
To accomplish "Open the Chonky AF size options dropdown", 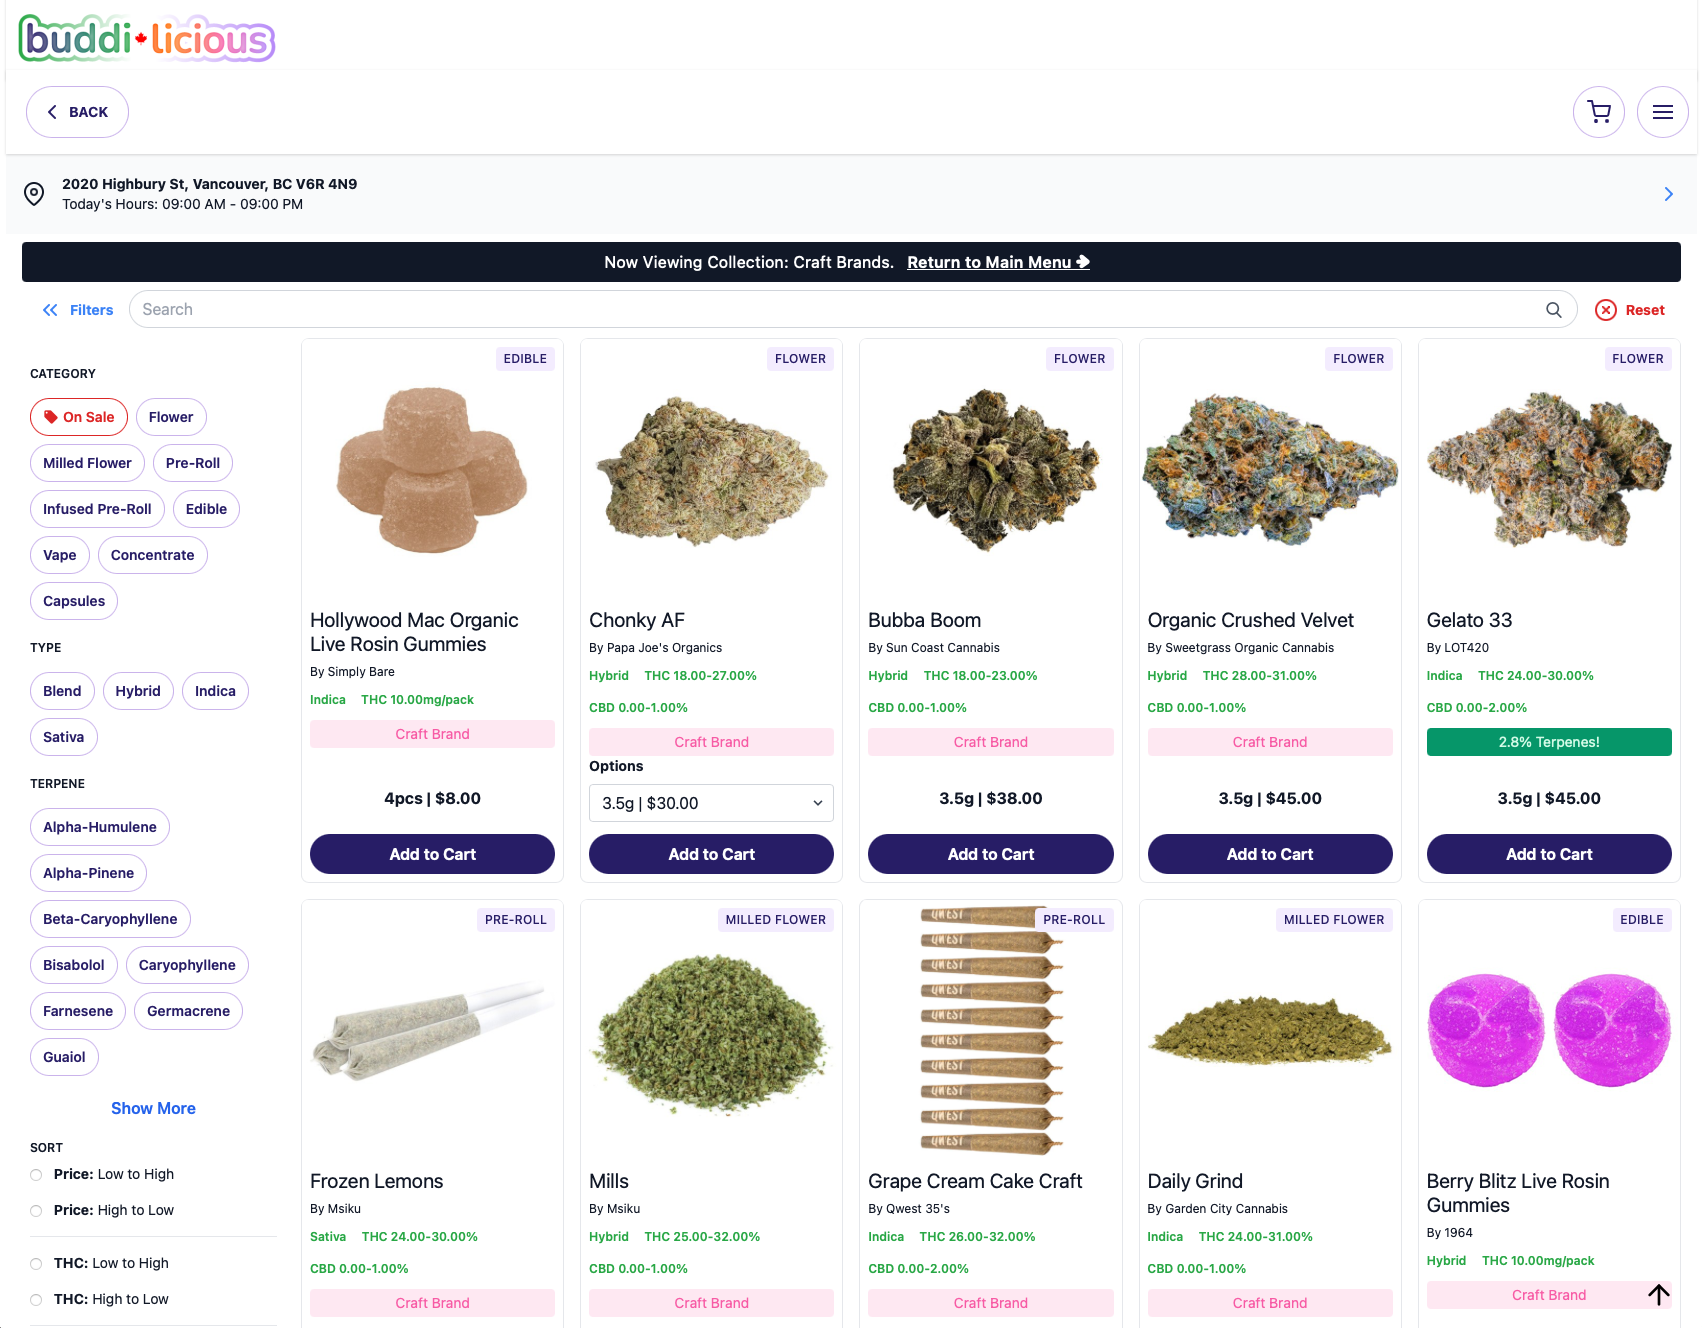I will coord(711,803).
